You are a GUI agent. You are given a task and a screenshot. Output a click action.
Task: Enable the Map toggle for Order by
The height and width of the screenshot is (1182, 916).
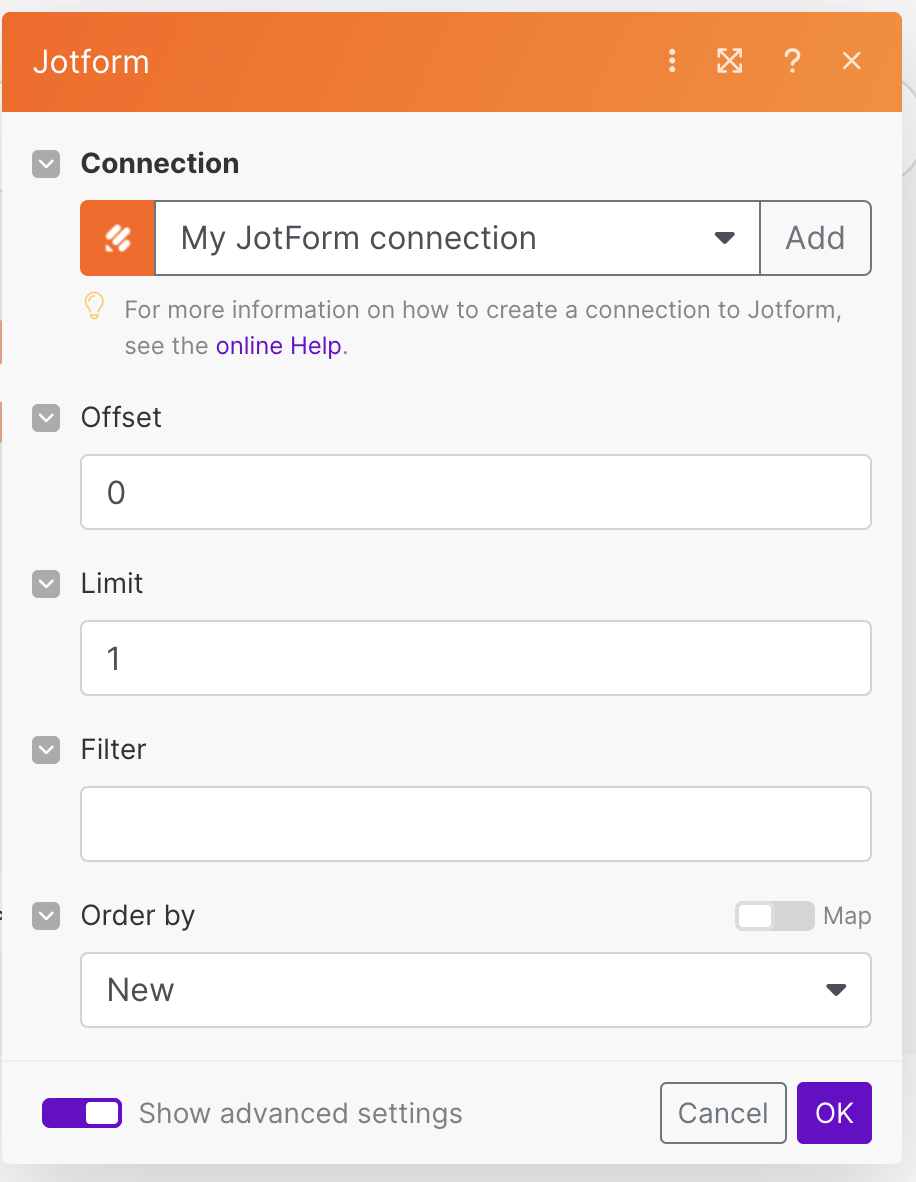pyautogui.click(x=774, y=916)
